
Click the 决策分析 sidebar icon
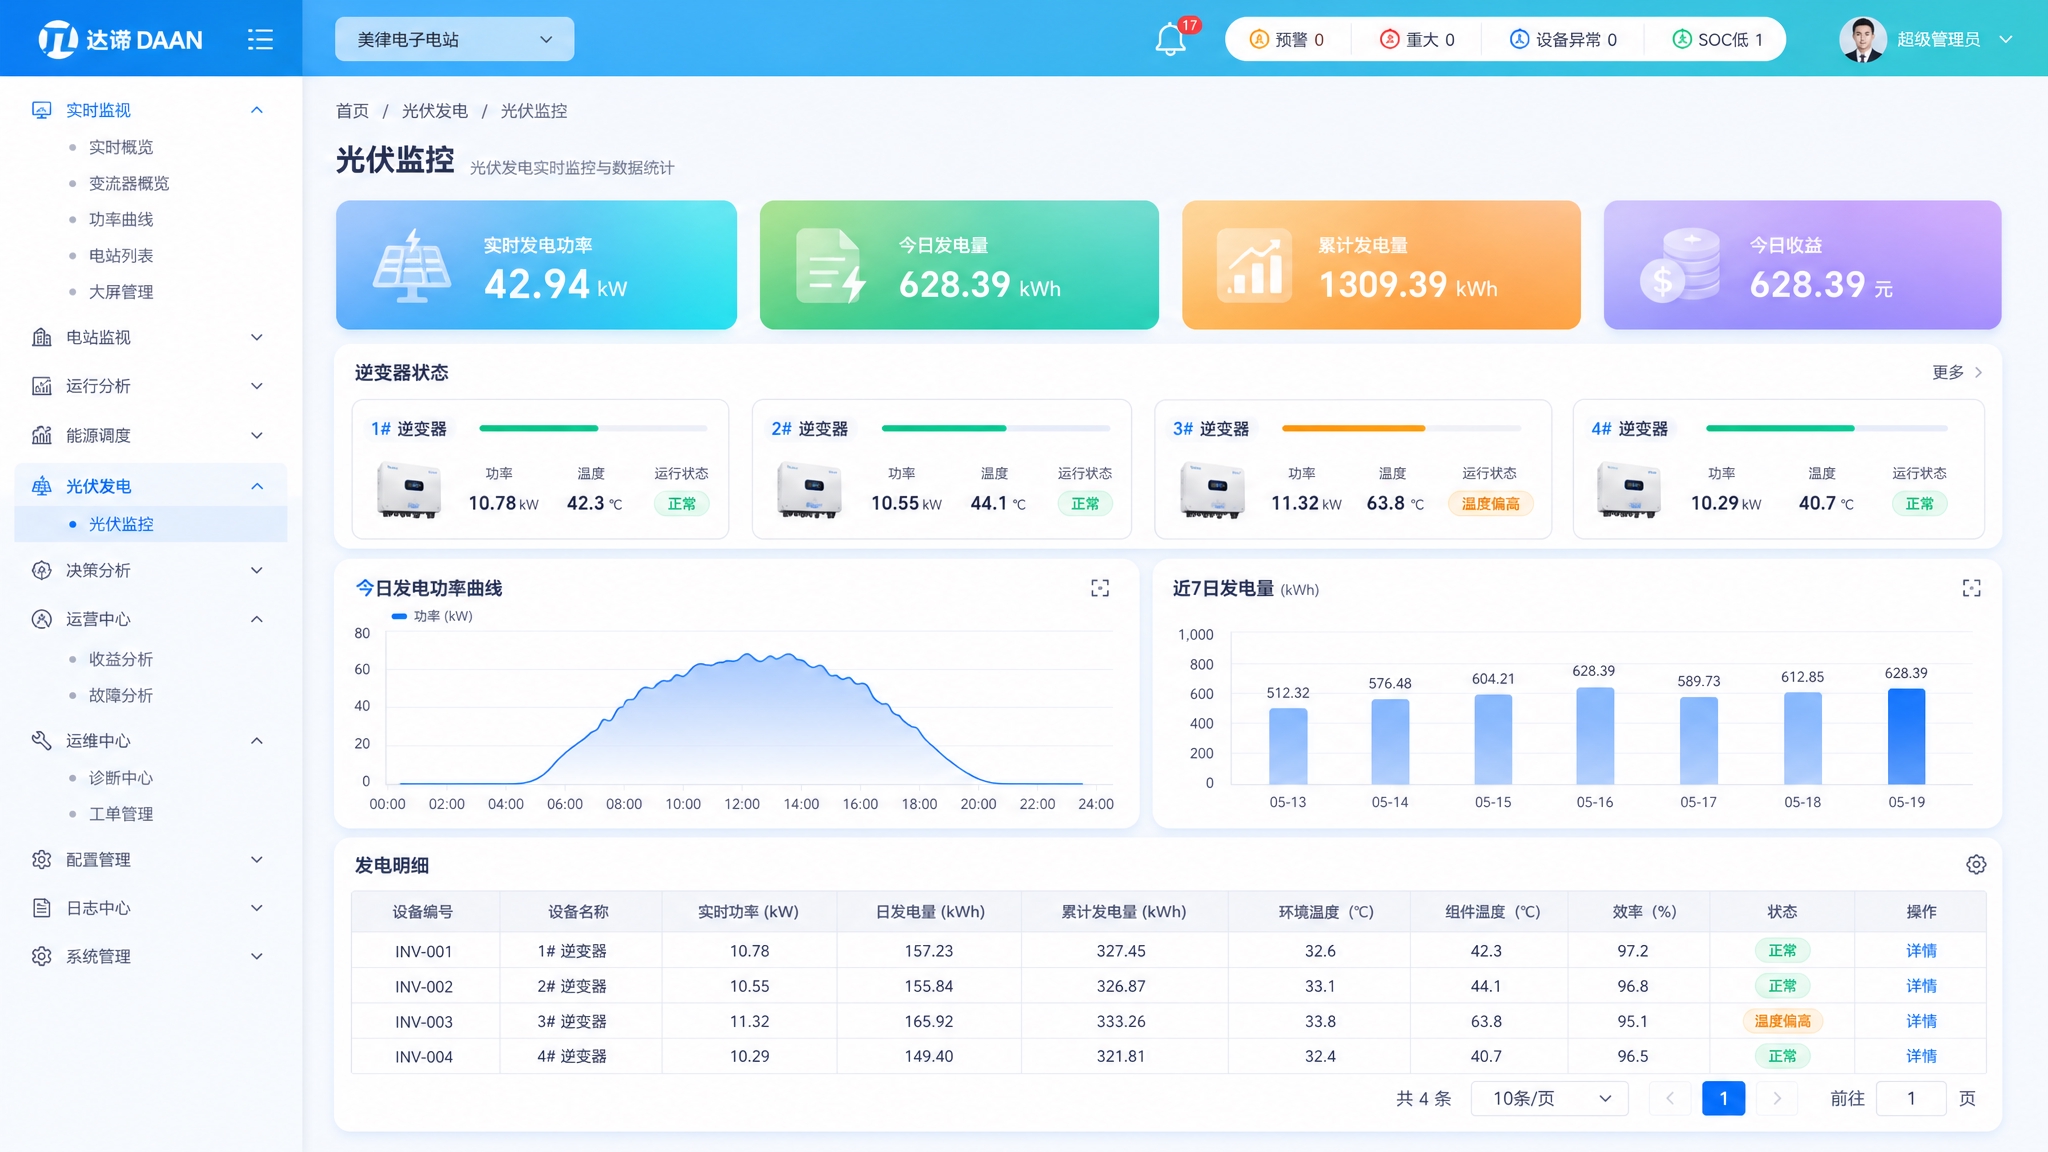click(x=41, y=570)
